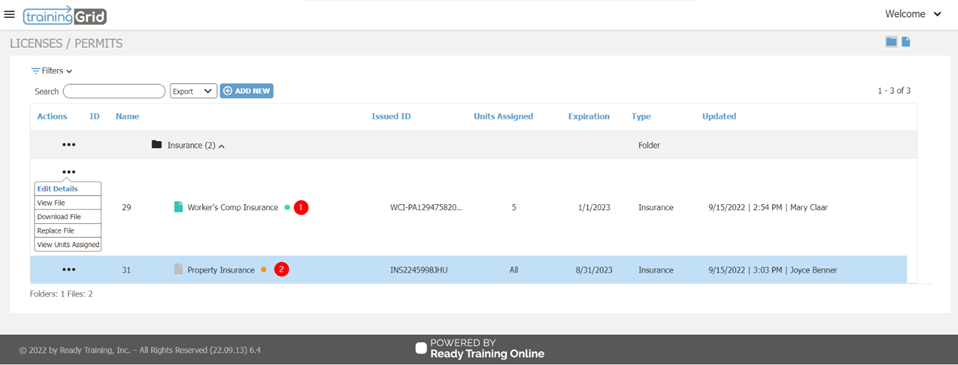Screen dimensions: 958x365
Task: Sort by the Expiration column header
Action: 589,116
